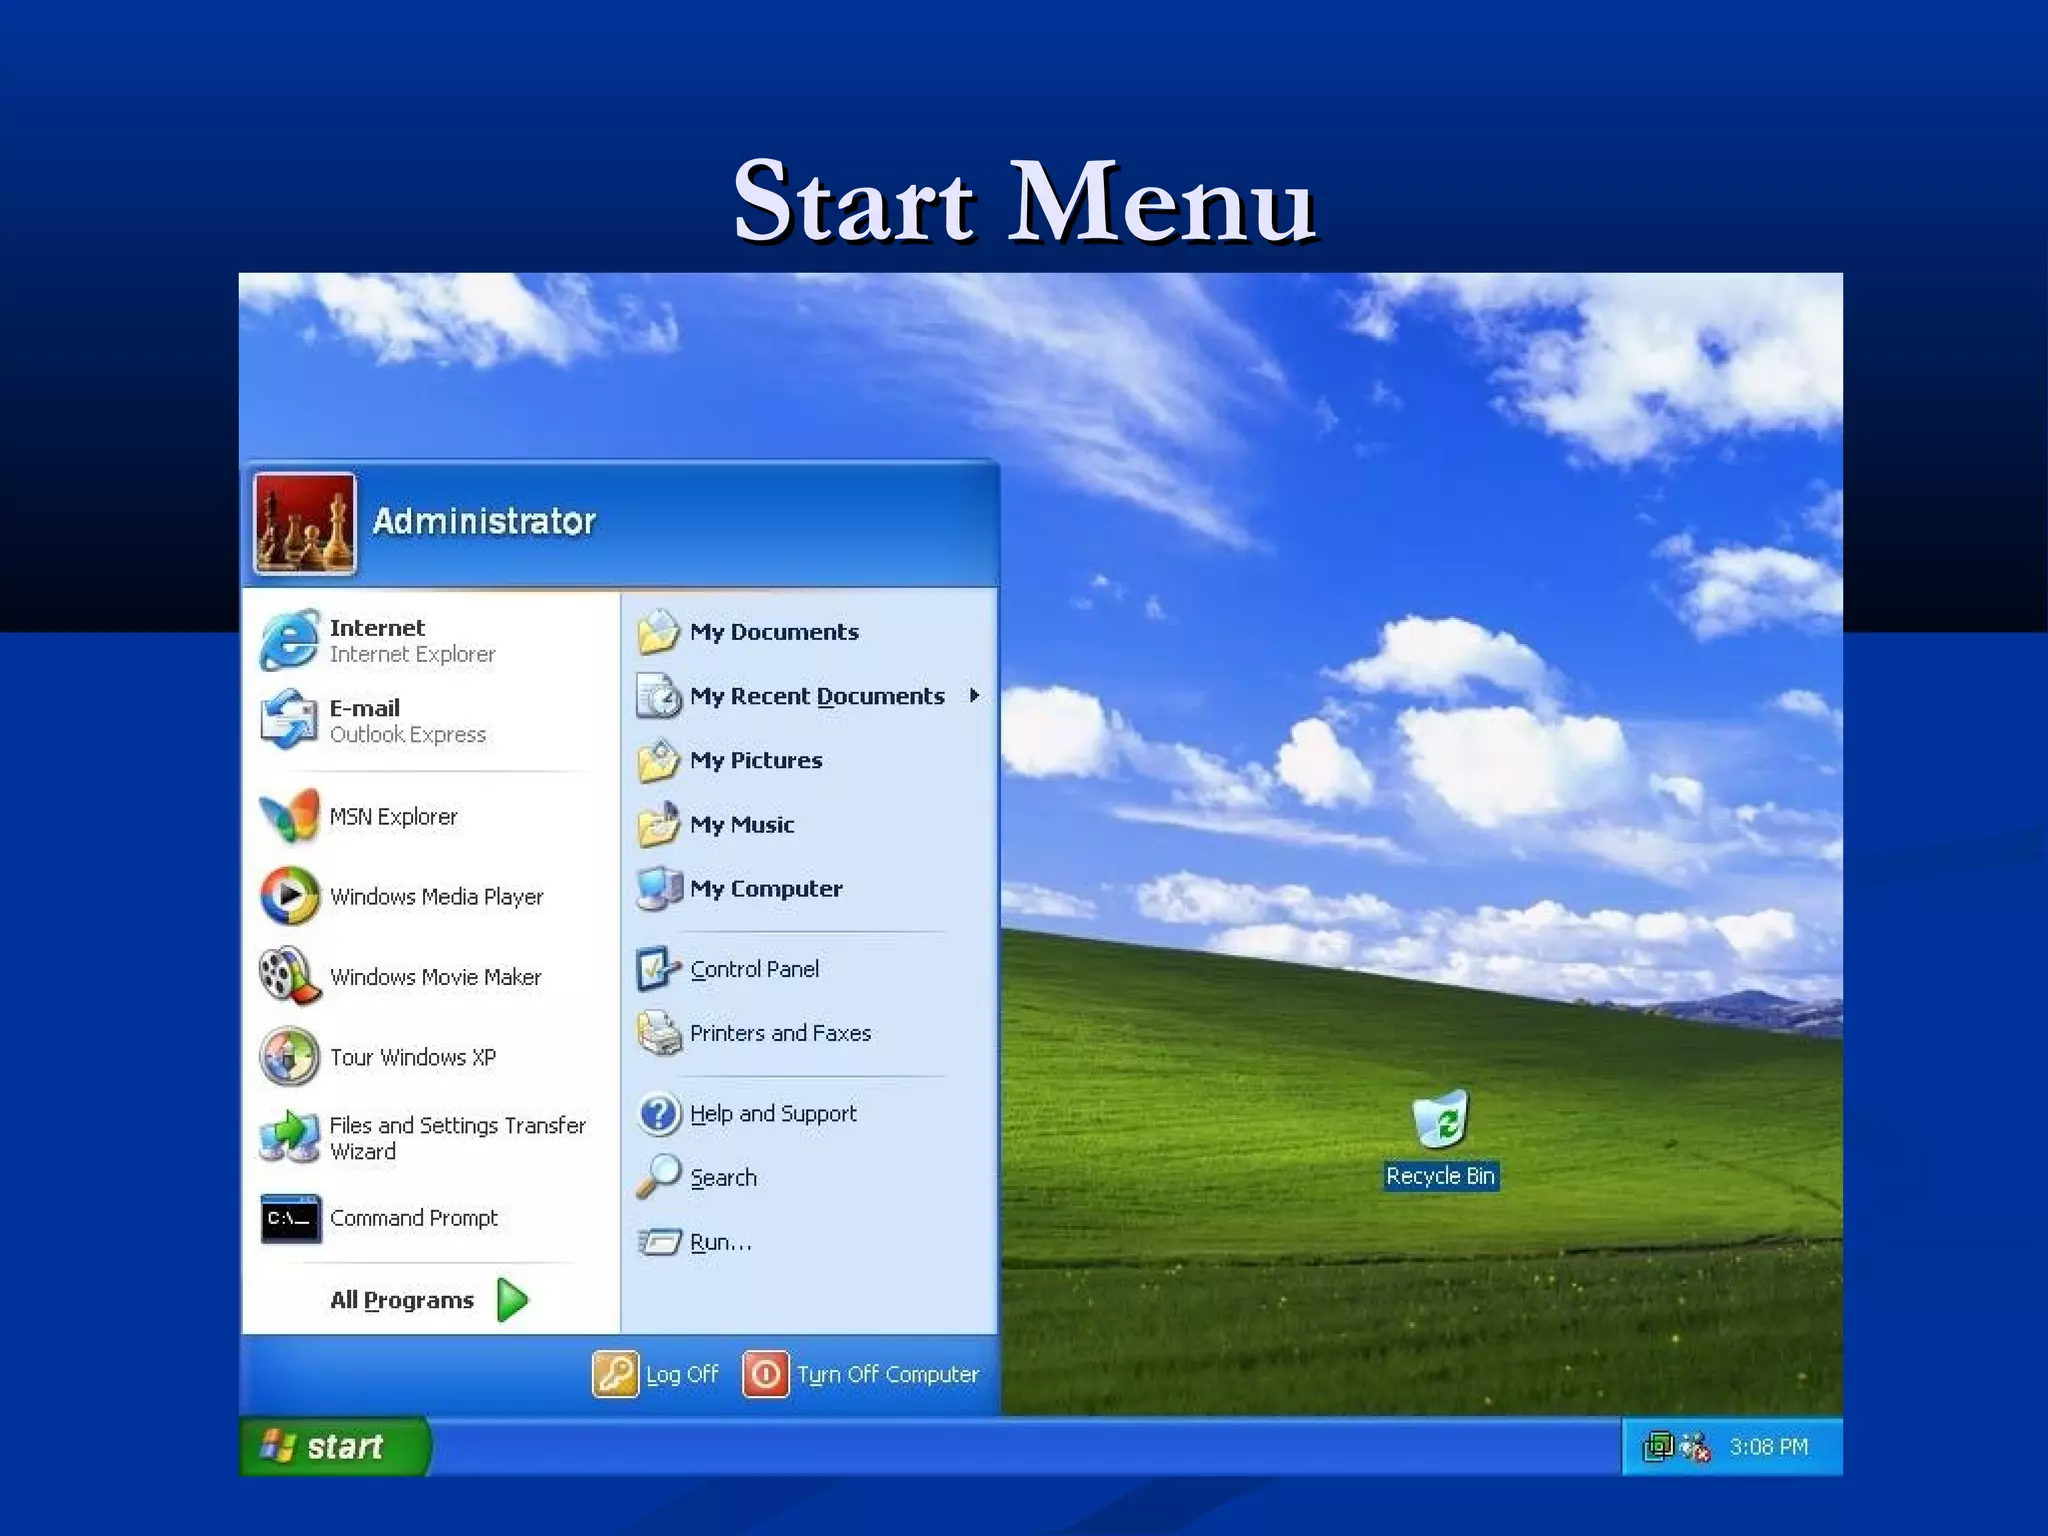This screenshot has height=1536, width=2048.
Task: Click 'My Pictures' text
Action: [756, 761]
